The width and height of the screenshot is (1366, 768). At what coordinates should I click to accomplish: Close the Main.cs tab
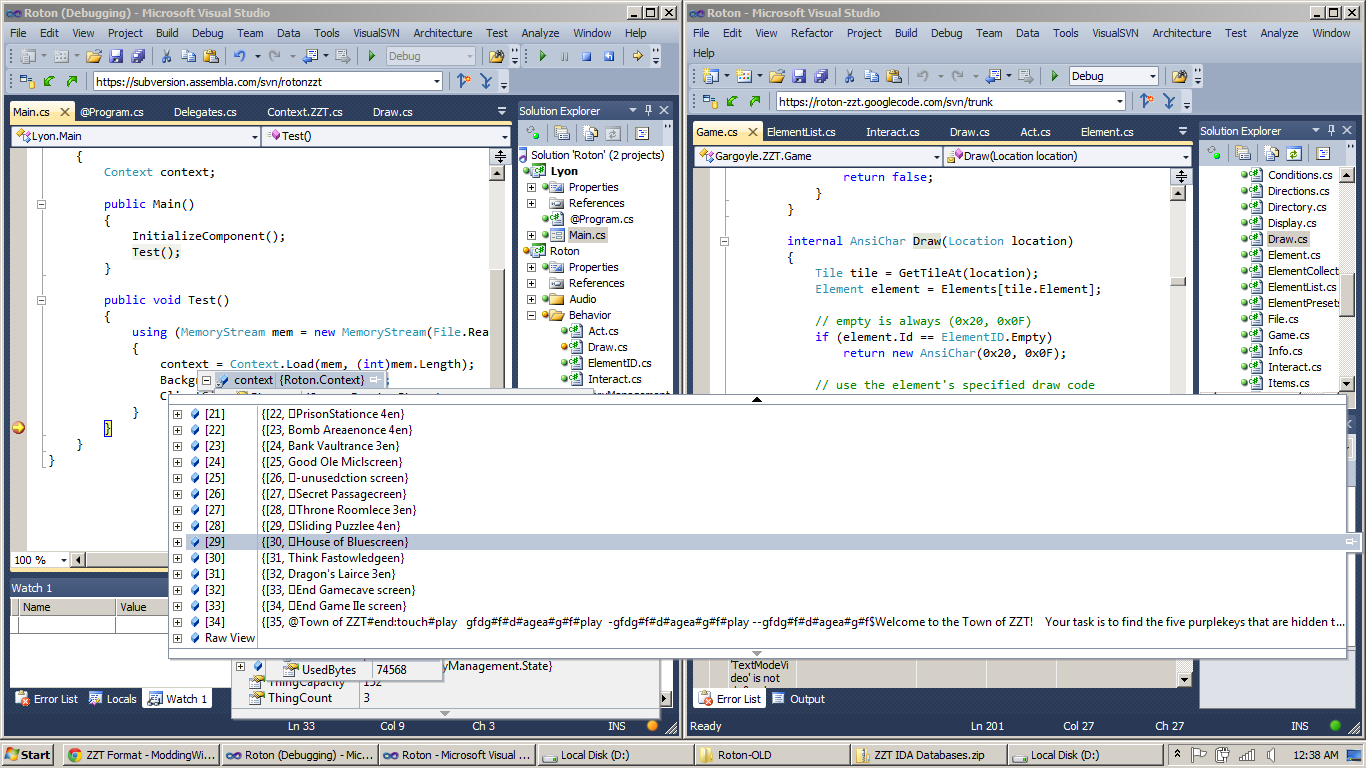tap(65, 112)
